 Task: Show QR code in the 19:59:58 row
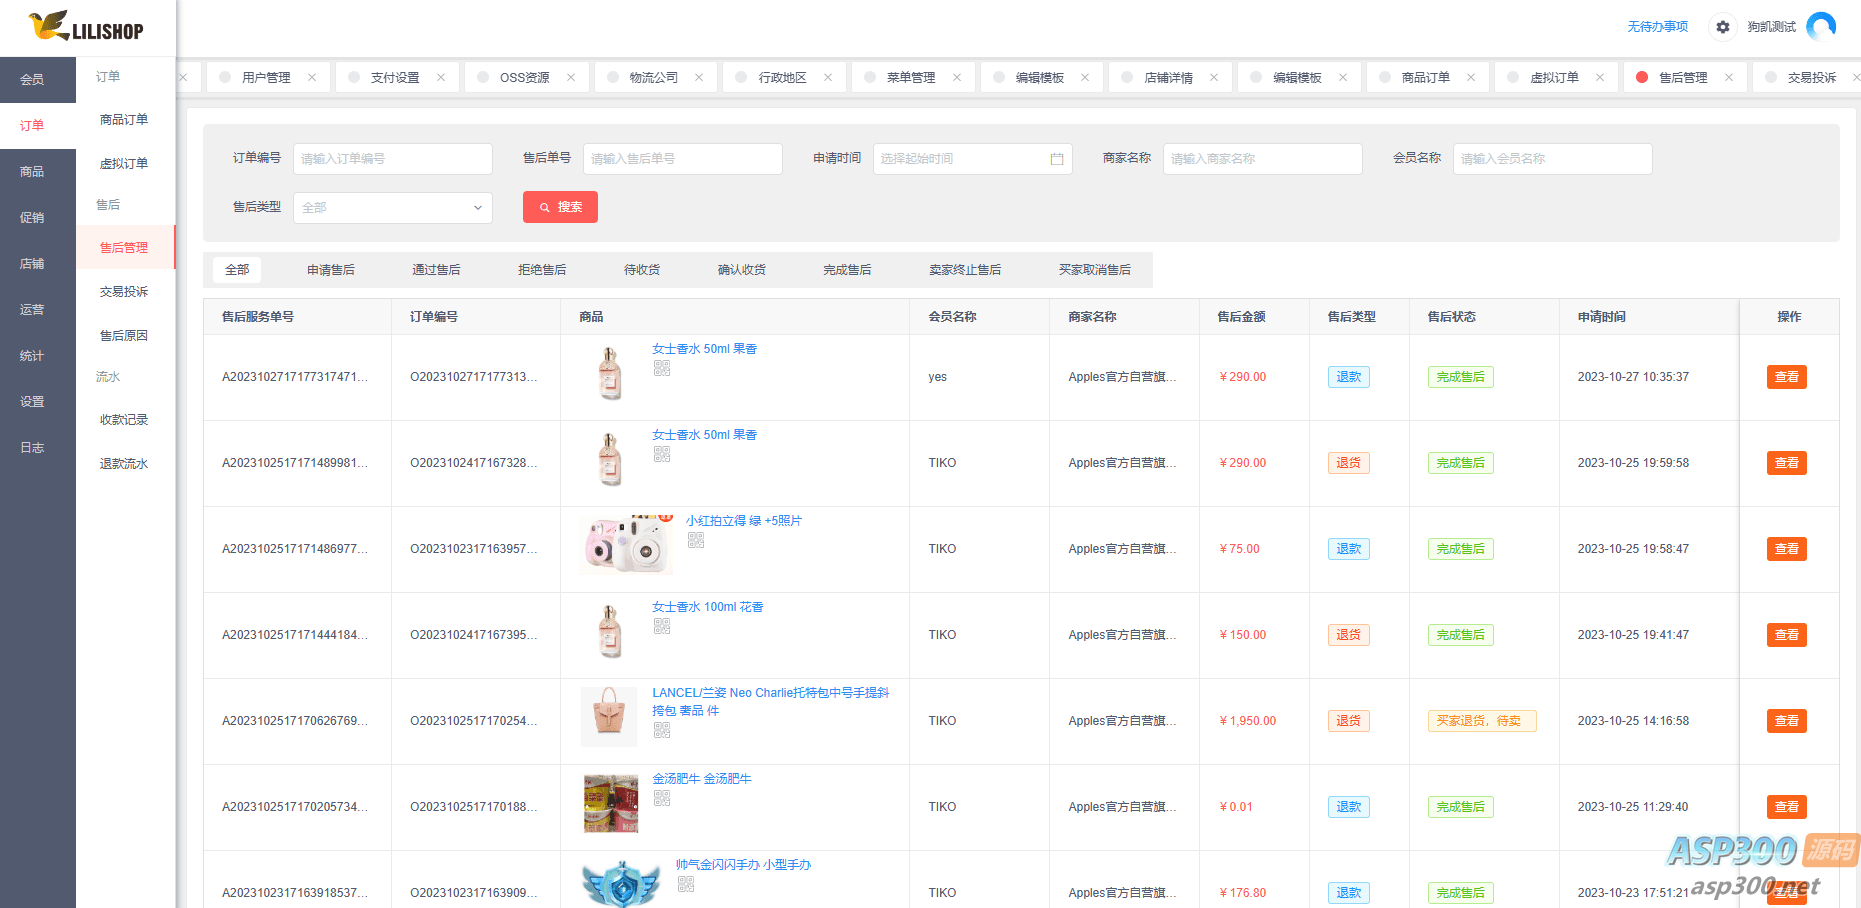[x=662, y=454]
